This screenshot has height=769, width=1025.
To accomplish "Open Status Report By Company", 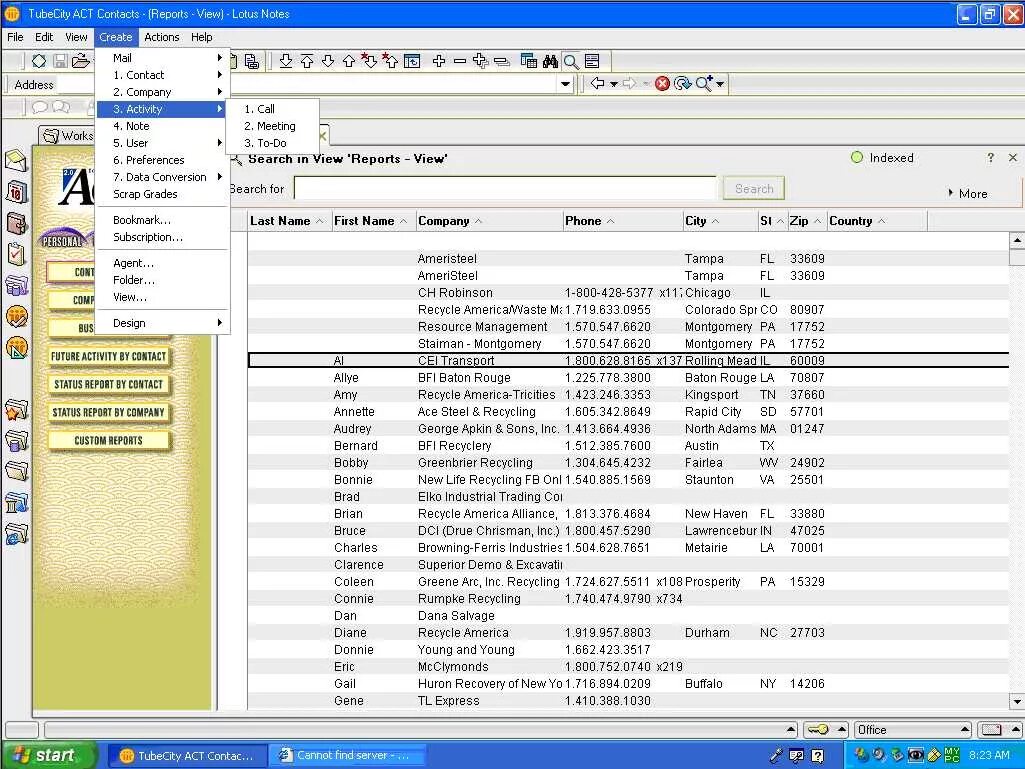I will coord(109,413).
